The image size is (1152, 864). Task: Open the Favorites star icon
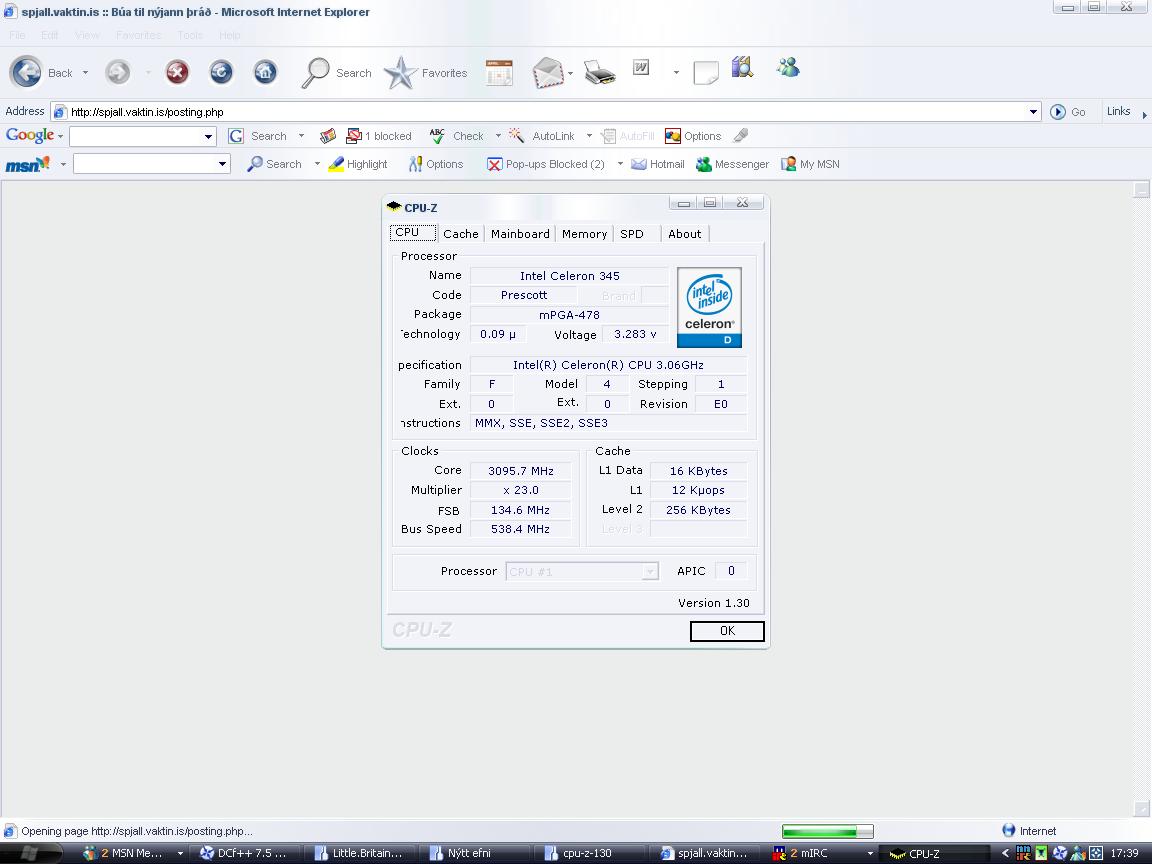tap(401, 73)
